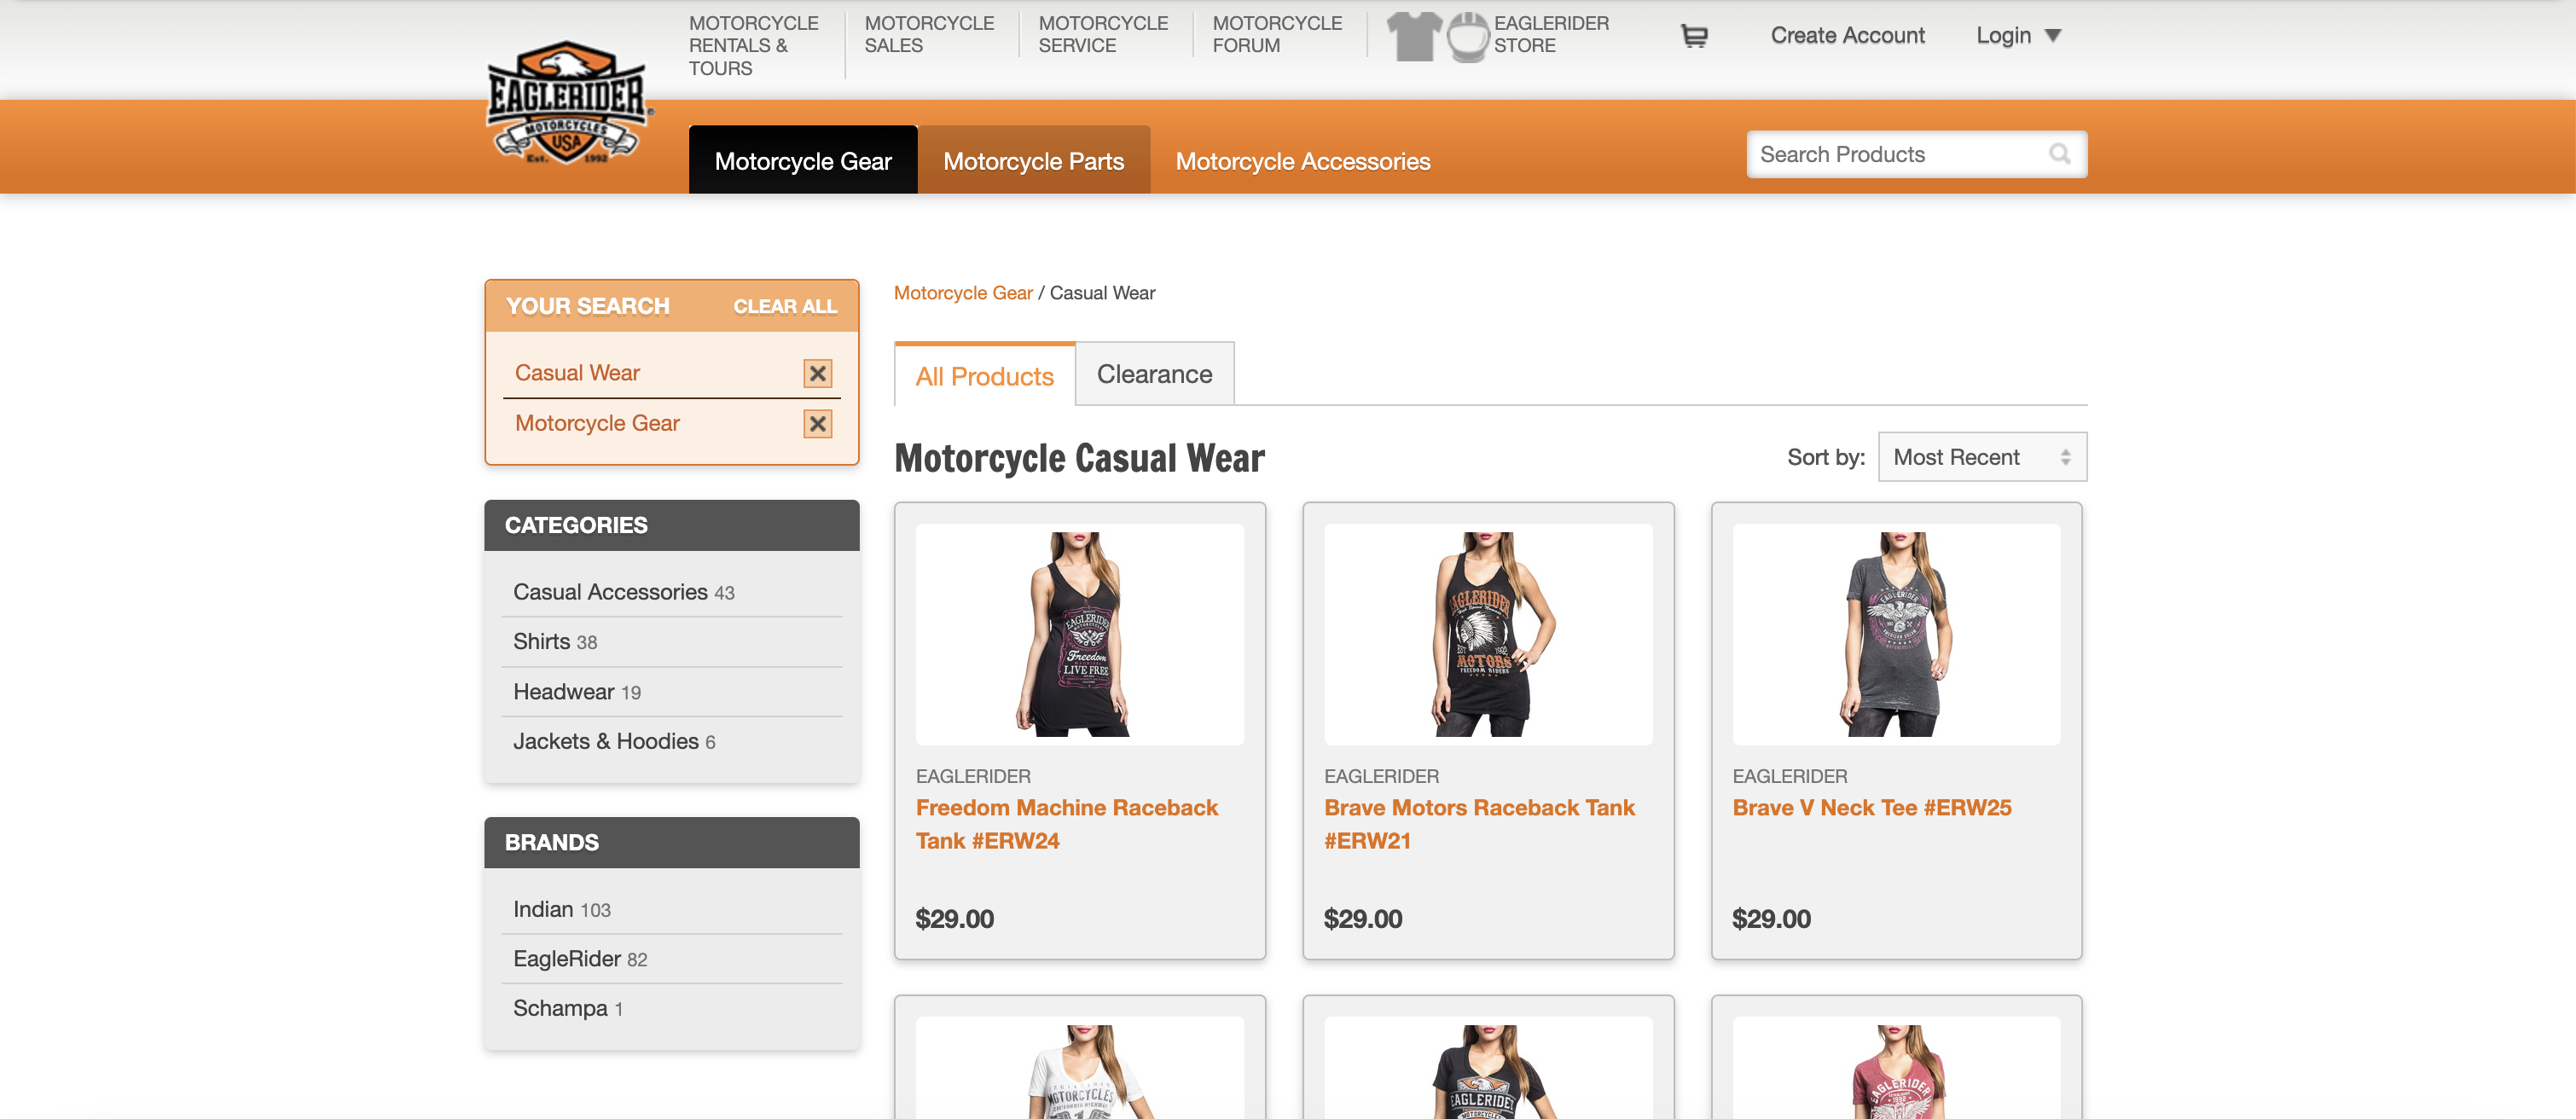Viewport: 2576px width, 1119px height.
Task: Click Clear All in Your Search
Action: [x=784, y=306]
